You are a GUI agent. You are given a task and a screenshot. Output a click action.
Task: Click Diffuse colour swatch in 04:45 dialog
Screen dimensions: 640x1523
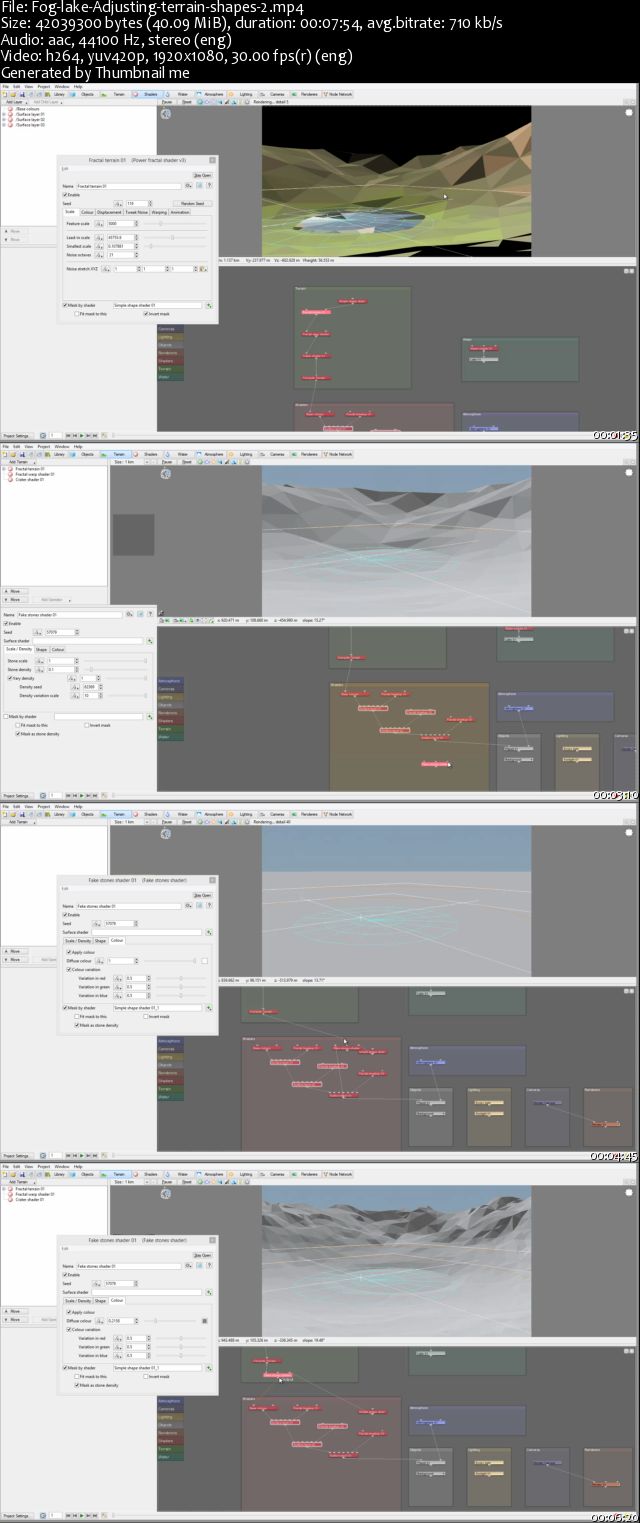(x=204, y=961)
